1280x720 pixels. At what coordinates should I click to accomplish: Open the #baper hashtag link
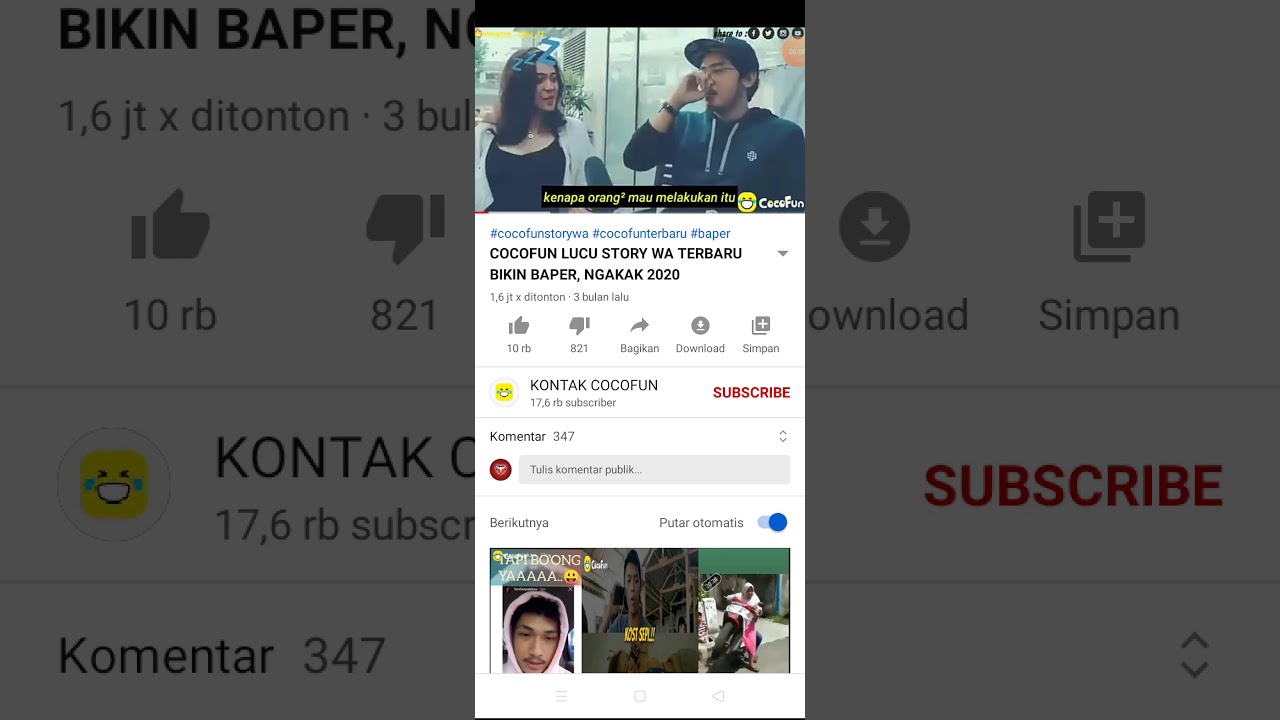(710, 233)
